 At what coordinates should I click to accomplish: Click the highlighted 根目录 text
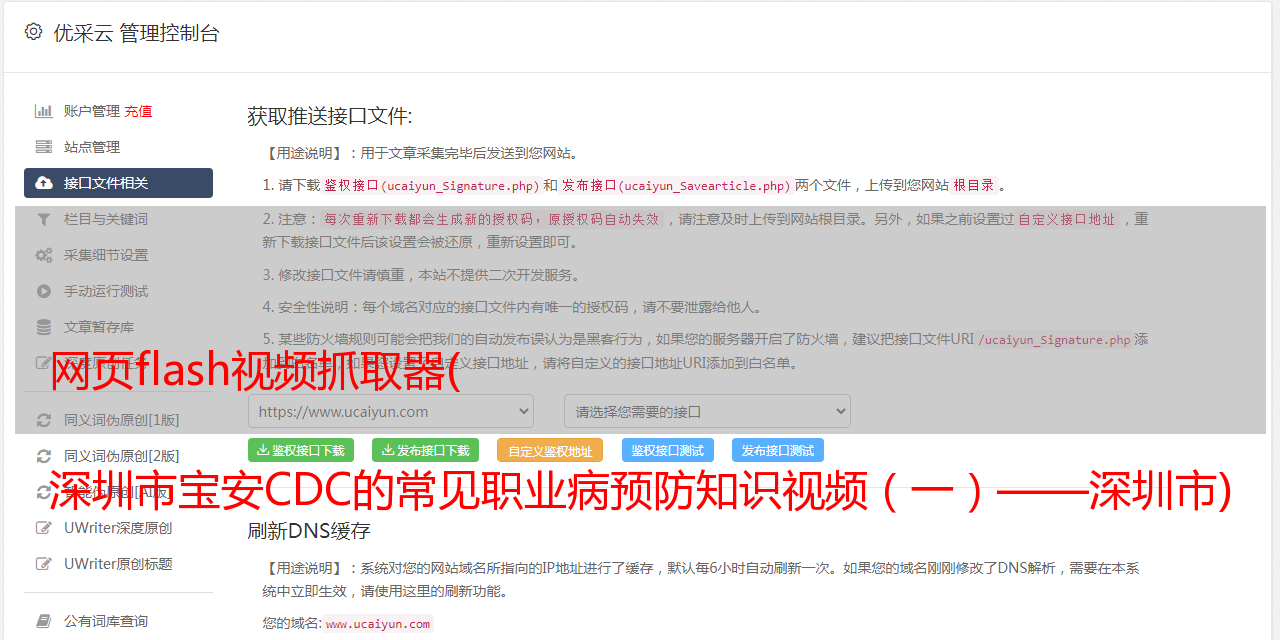coord(974,185)
